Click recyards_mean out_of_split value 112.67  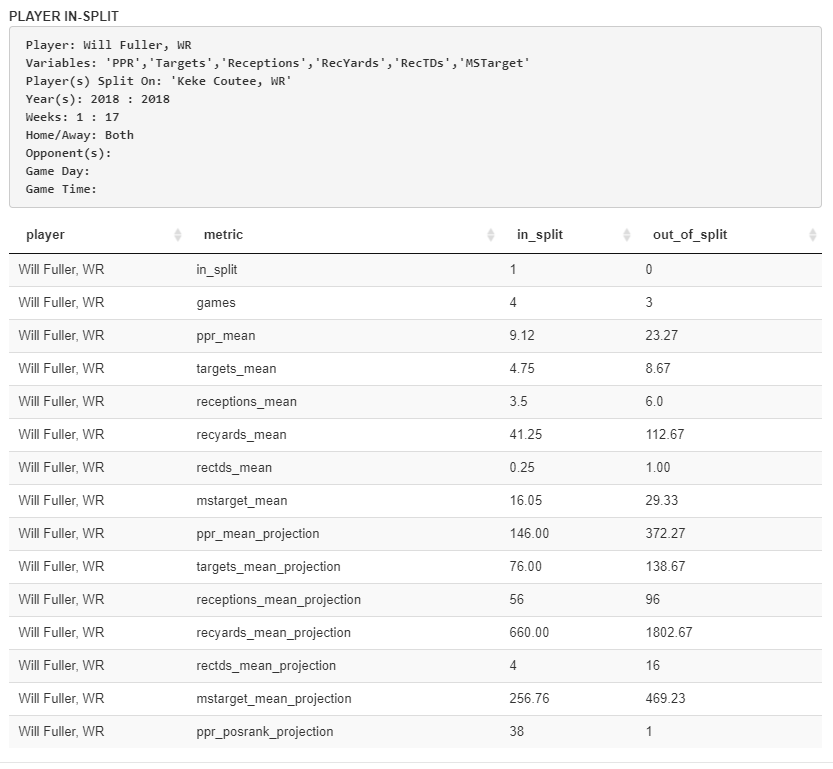[x=664, y=435]
